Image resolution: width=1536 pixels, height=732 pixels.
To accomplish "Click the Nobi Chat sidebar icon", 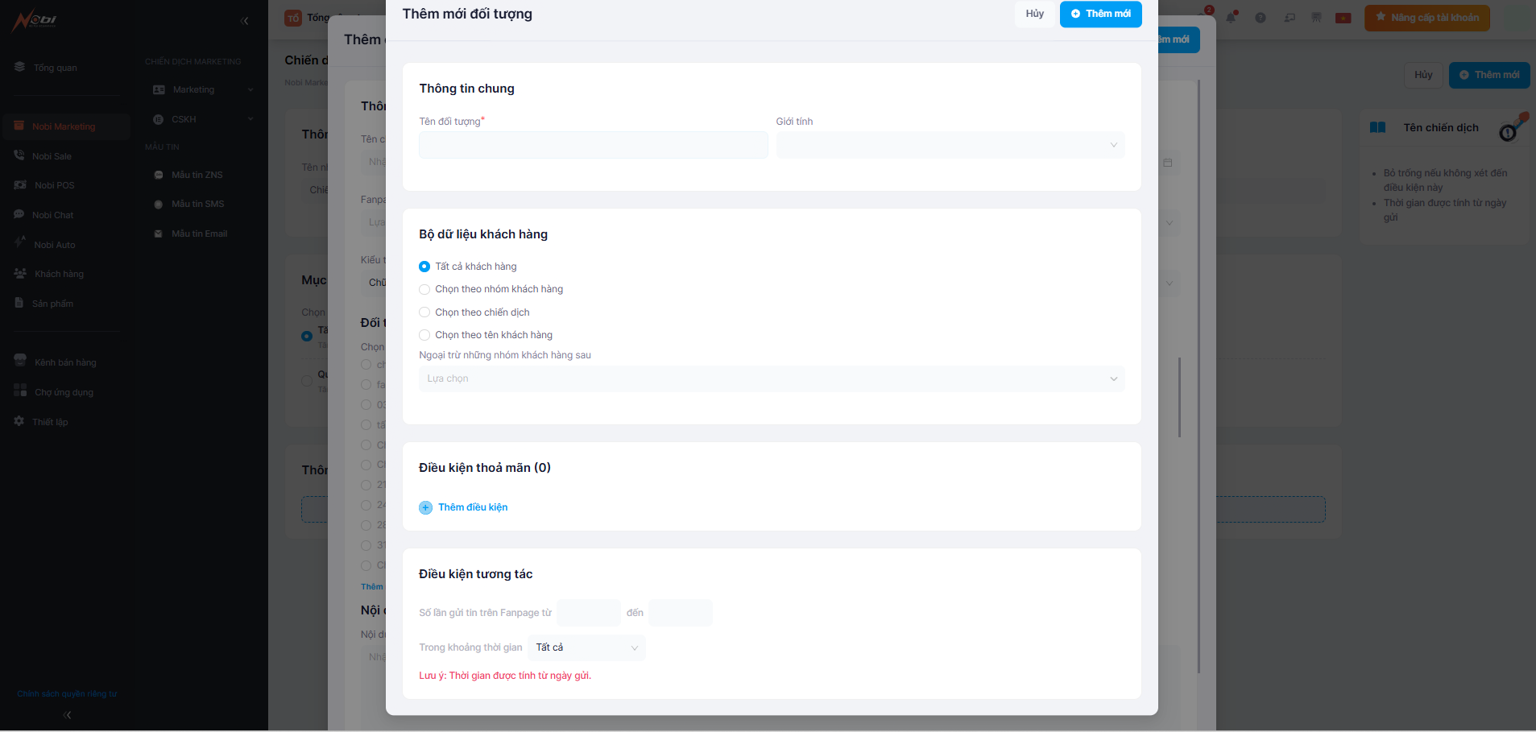I will (19, 215).
